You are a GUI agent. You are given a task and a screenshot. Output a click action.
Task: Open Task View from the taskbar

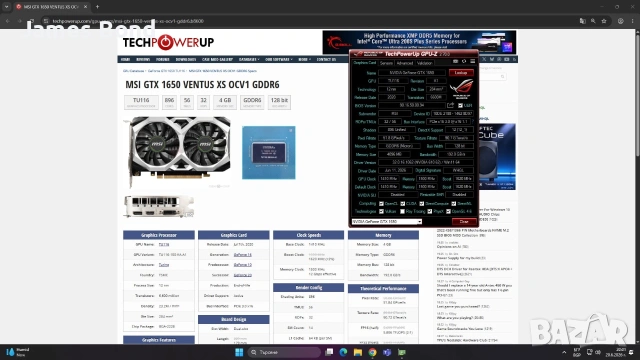329,352
